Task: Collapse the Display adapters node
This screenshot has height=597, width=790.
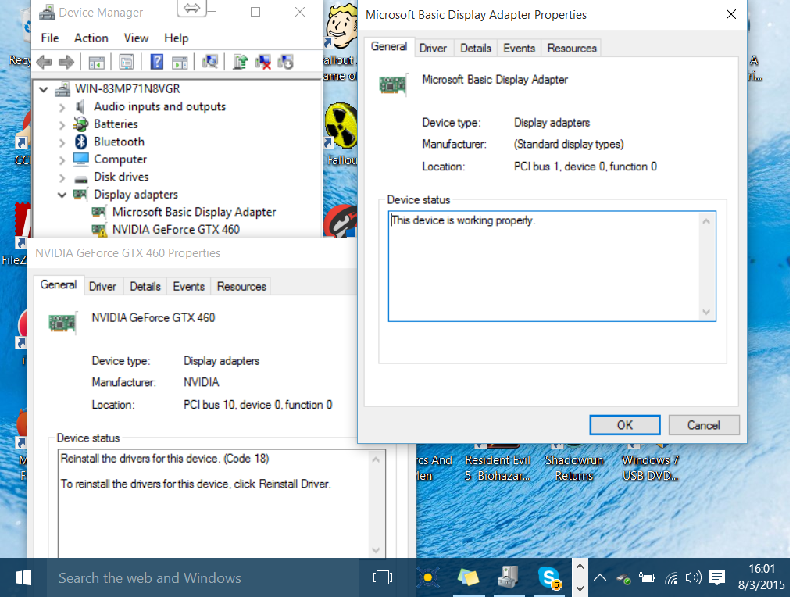Action: 61,195
